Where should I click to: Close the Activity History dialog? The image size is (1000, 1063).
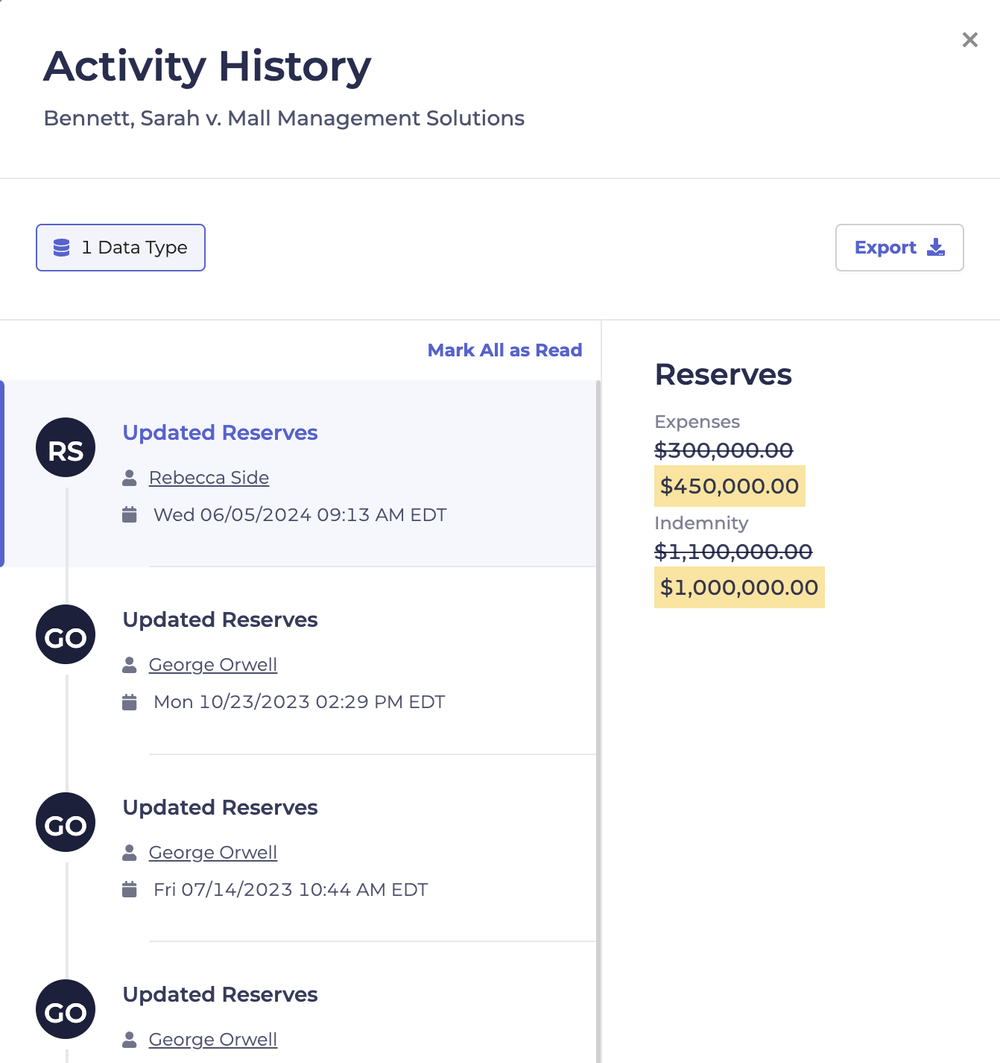pyautogui.click(x=969, y=40)
